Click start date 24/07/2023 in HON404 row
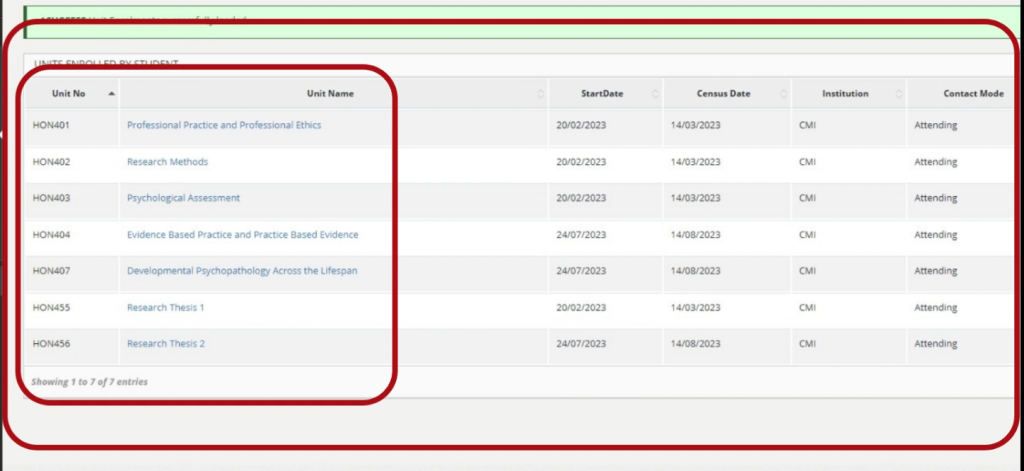This screenshot has width=1024, height=471. (x=581, y=235)
